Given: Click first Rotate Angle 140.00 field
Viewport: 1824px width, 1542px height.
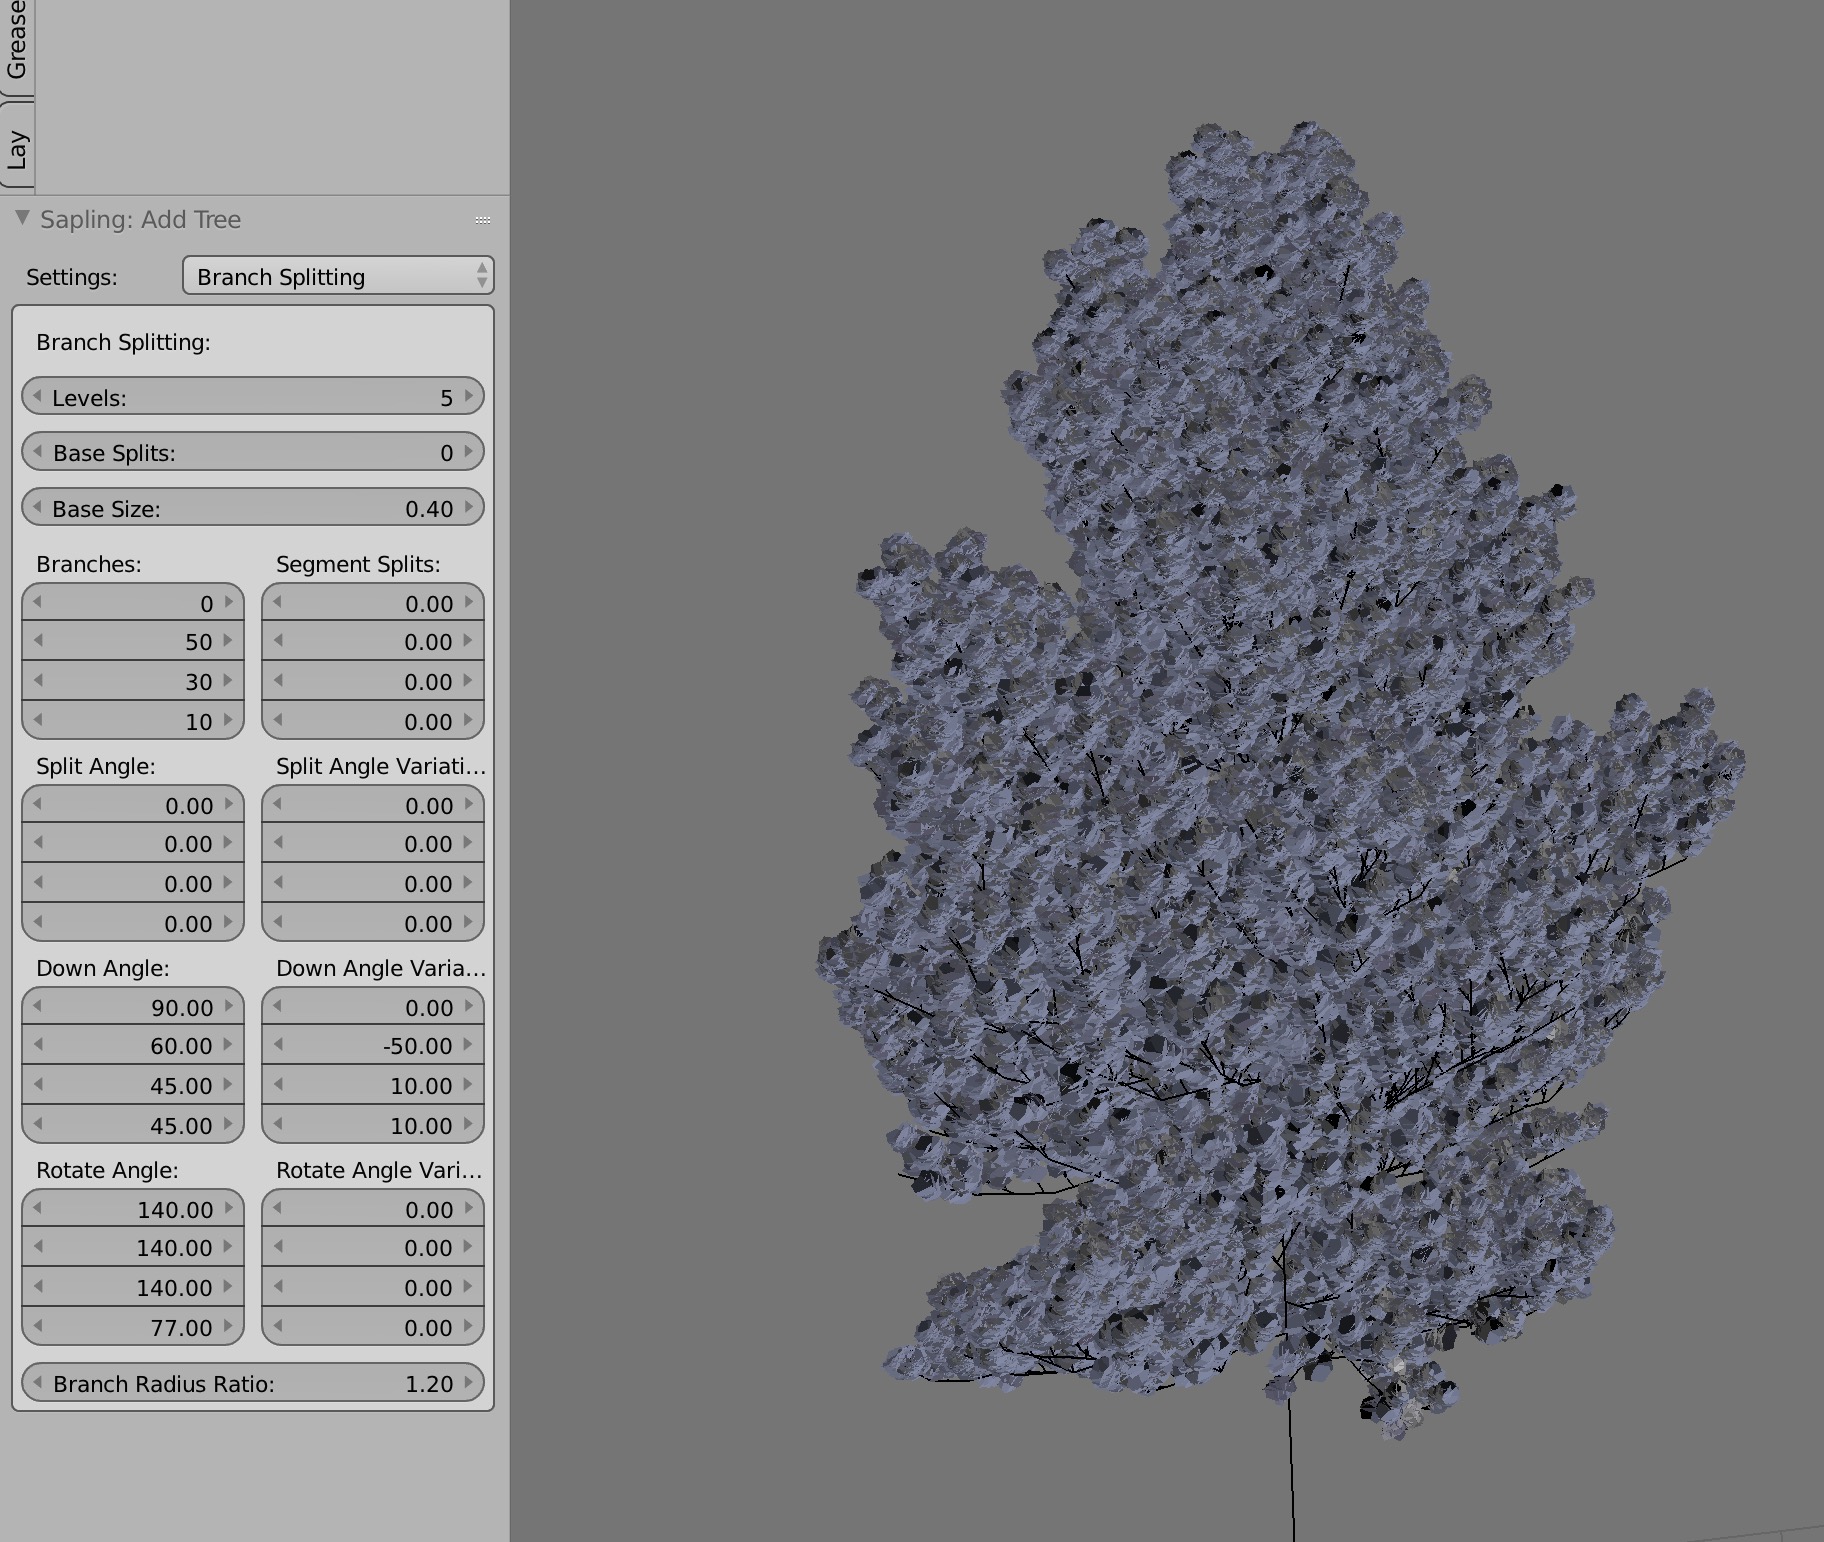Looking at the screenshot, I should (x=133, y=1209).
